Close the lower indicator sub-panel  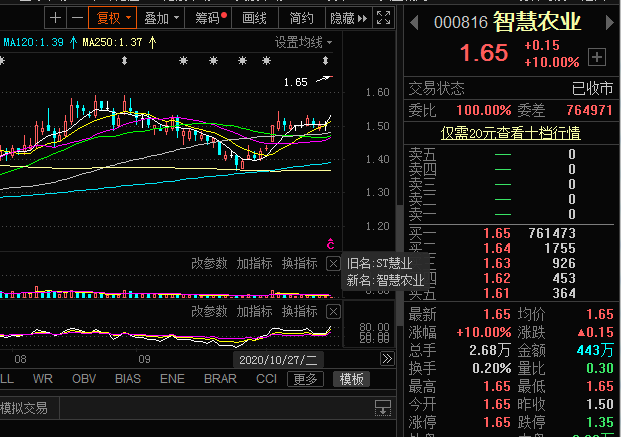point(333,312)
